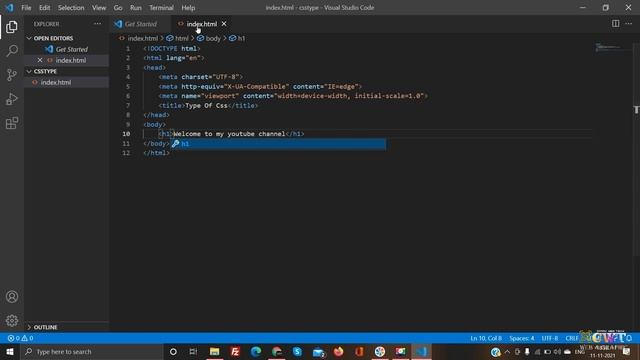Click h1 breadcrumb item
This screenshot has height=360, width=640.
[x=242, y=38]
